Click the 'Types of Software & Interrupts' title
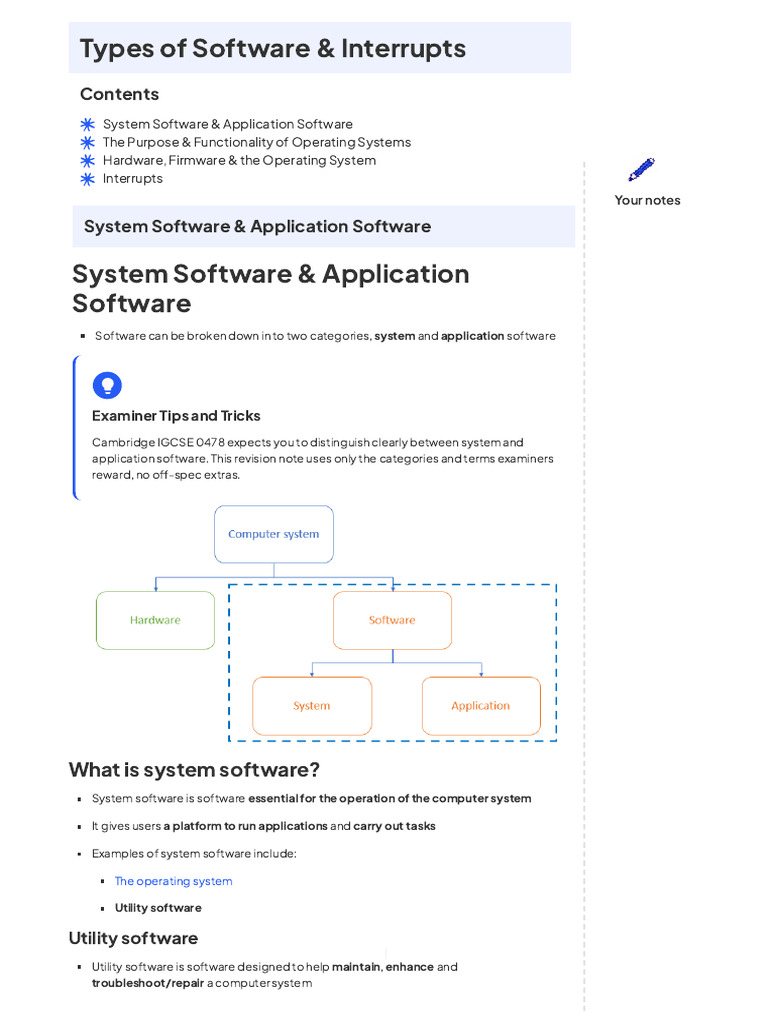This screenshot has width=768, height=1024. tap(273, 48)
